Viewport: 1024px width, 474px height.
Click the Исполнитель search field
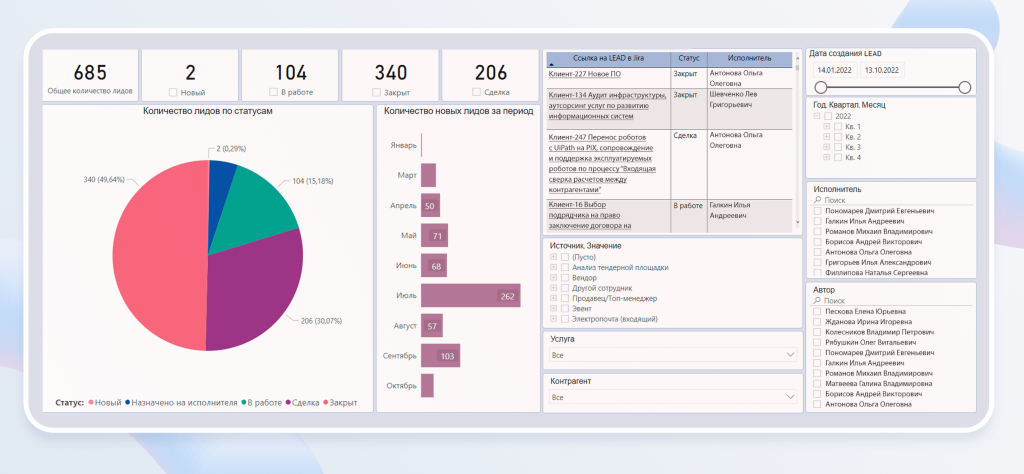pyautogui.click(x=892, y=200)
